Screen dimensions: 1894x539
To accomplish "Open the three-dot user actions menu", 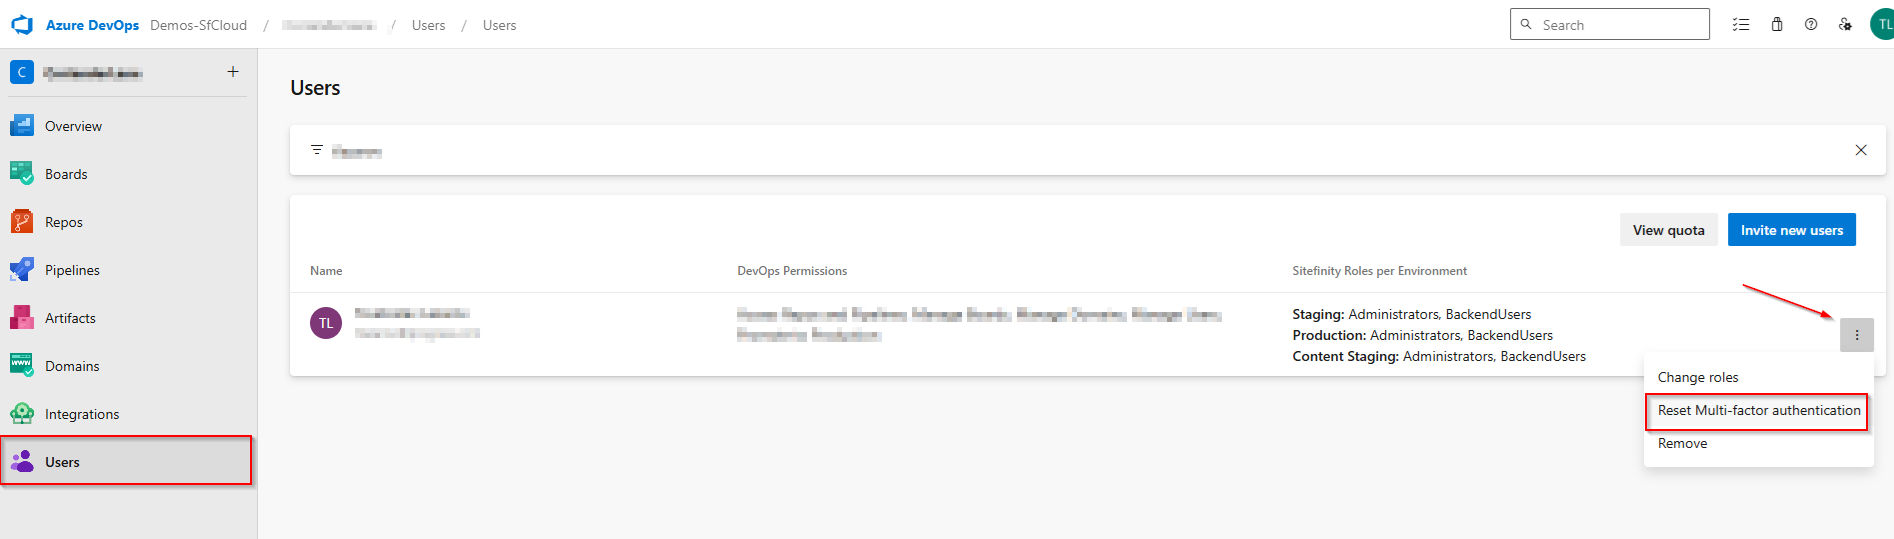I will (1857, 335).
